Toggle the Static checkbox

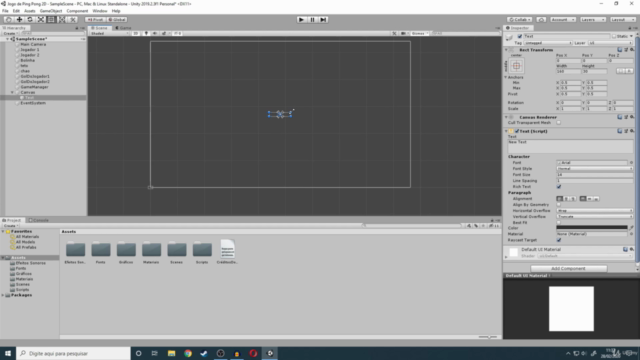tap(613, 36)
